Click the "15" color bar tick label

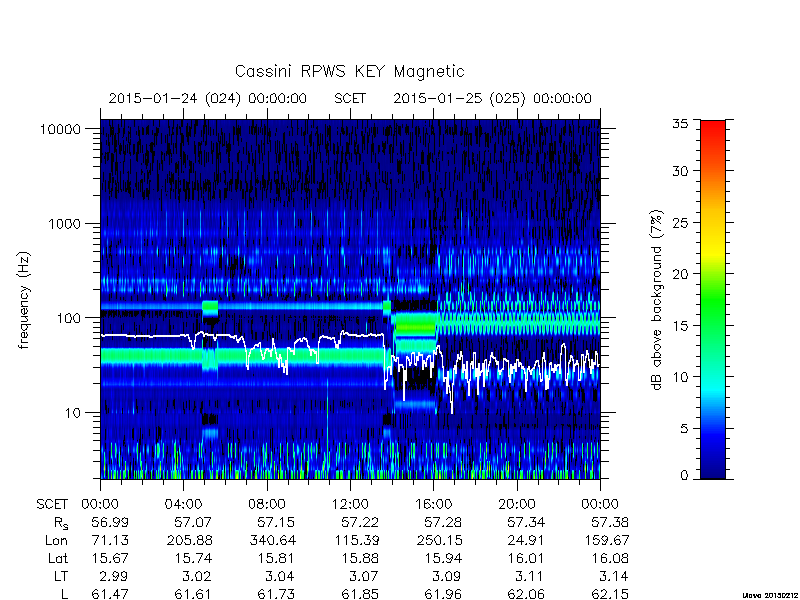680,326
